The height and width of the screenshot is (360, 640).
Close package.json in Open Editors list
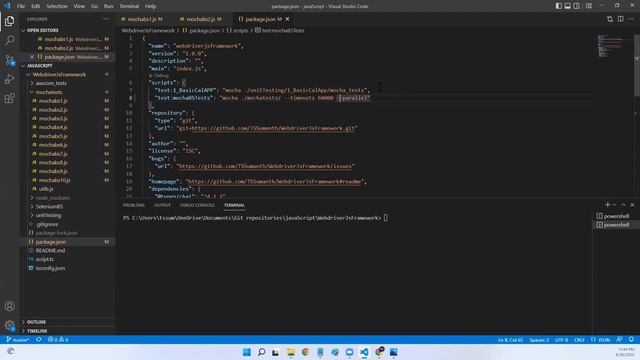tap(32, 57)
